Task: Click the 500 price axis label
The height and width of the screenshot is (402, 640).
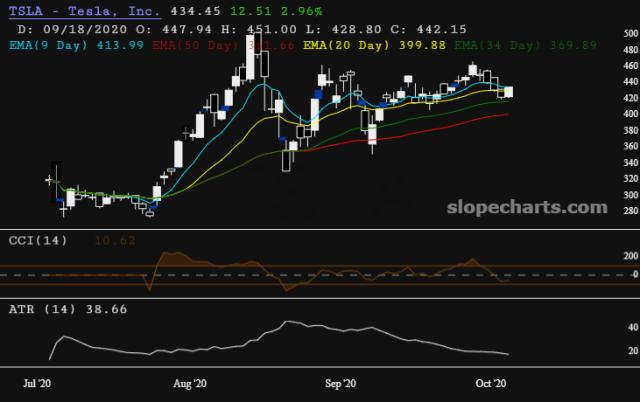Action: coord(631,33)
